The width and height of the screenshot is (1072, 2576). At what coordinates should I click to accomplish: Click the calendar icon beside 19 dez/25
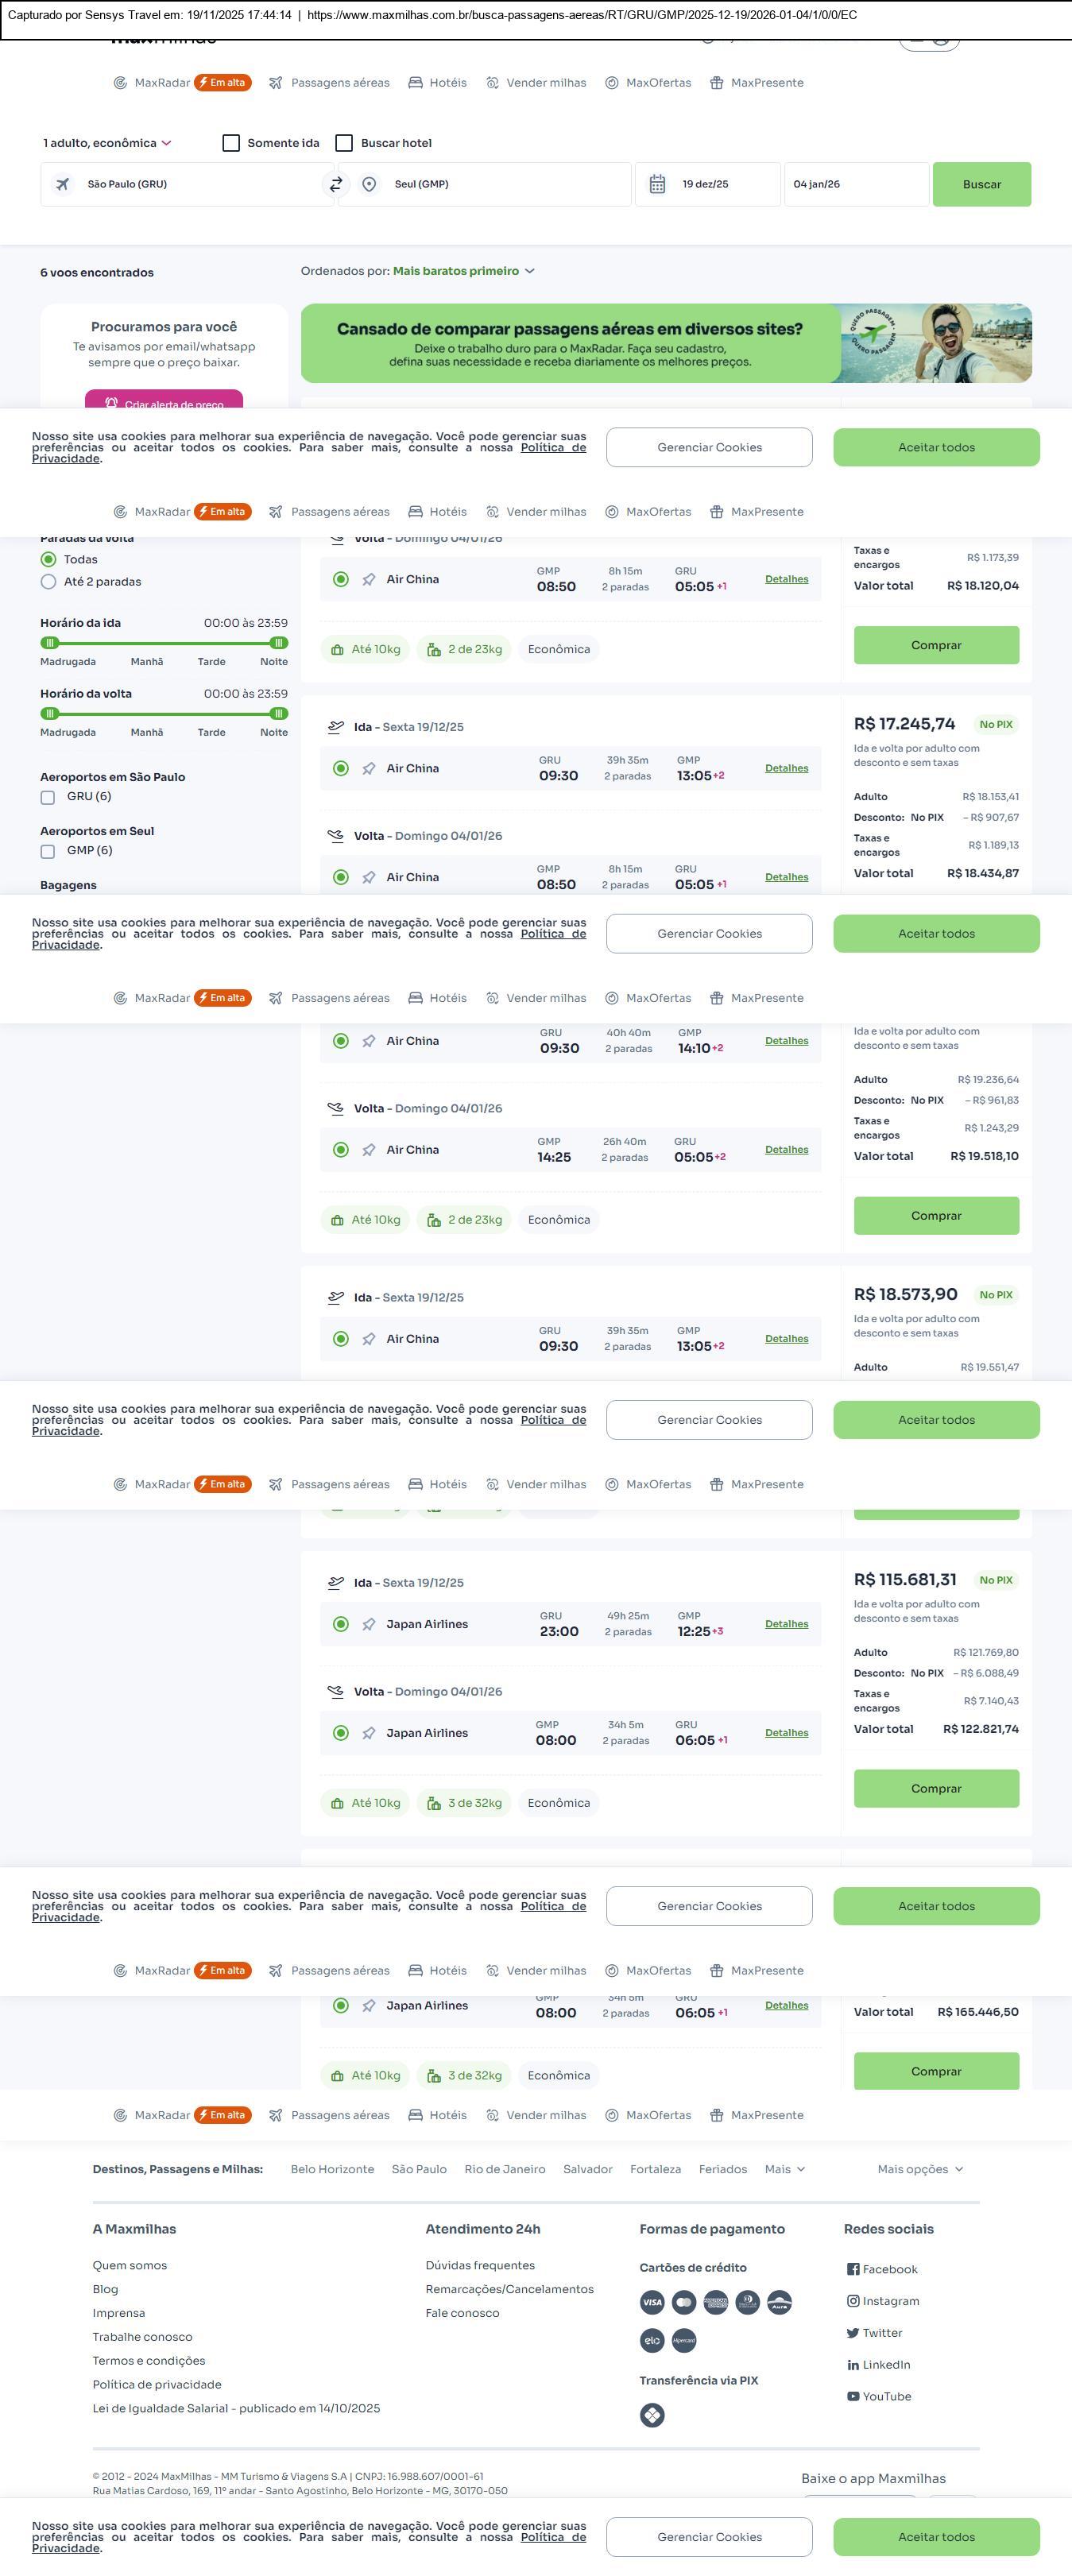657,184
